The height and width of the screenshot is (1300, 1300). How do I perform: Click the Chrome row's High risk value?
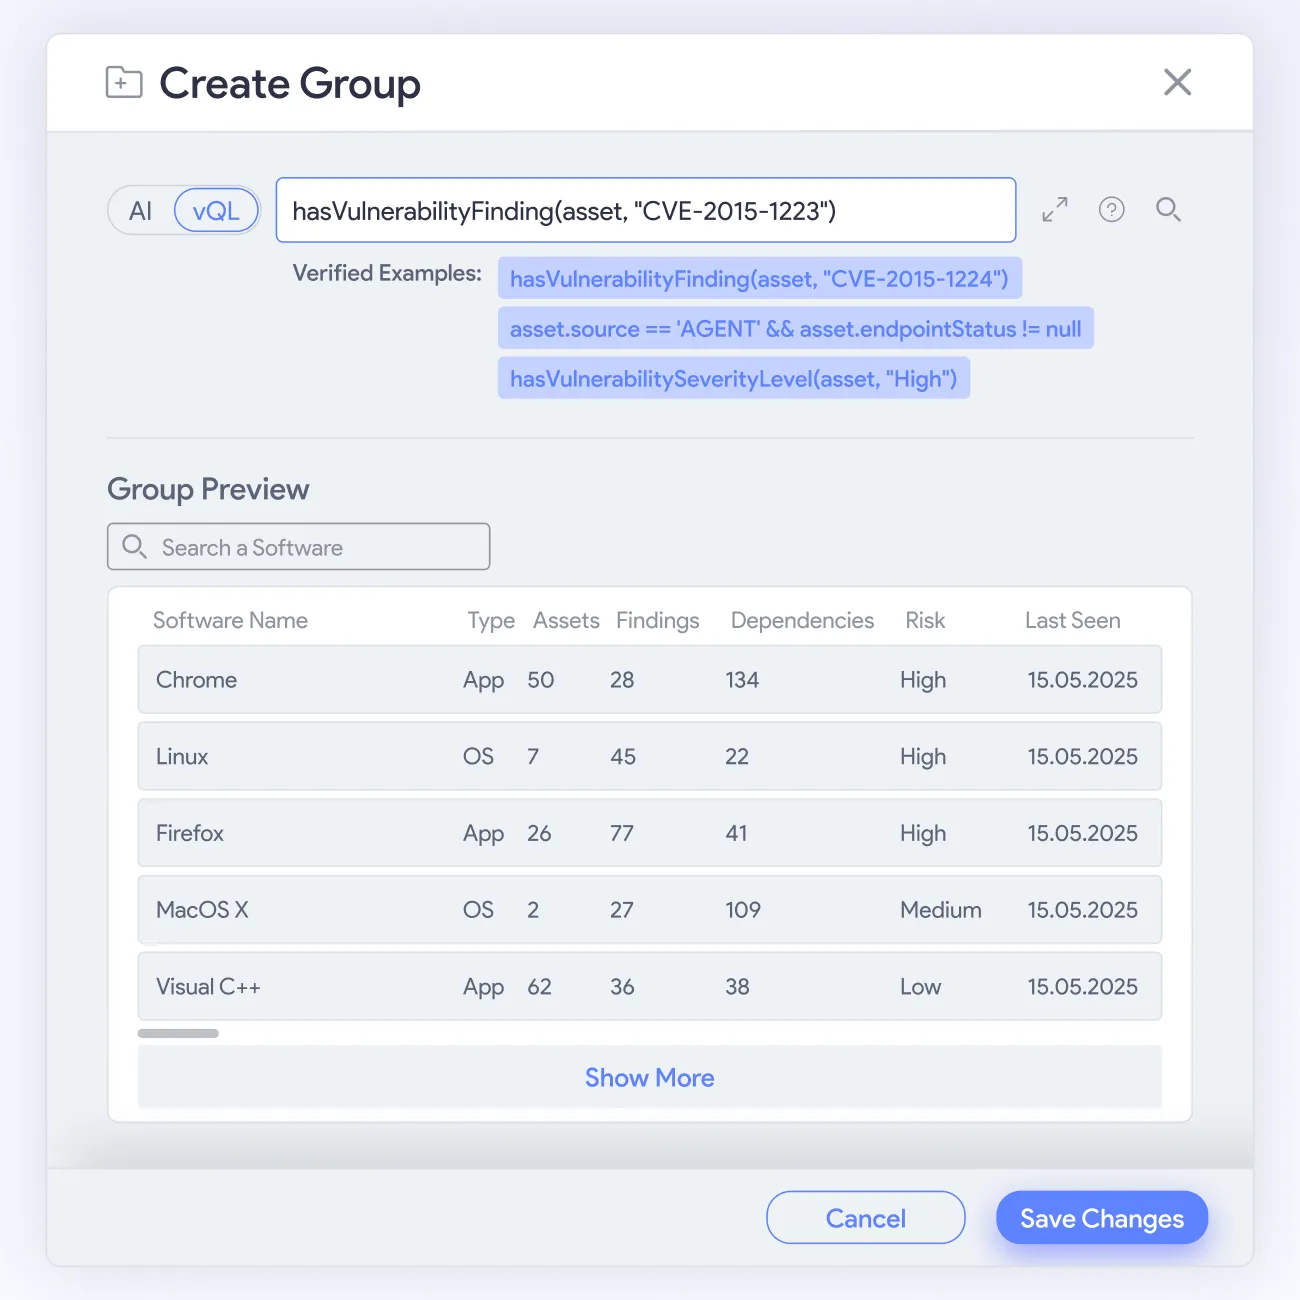[x=923, y=680]
